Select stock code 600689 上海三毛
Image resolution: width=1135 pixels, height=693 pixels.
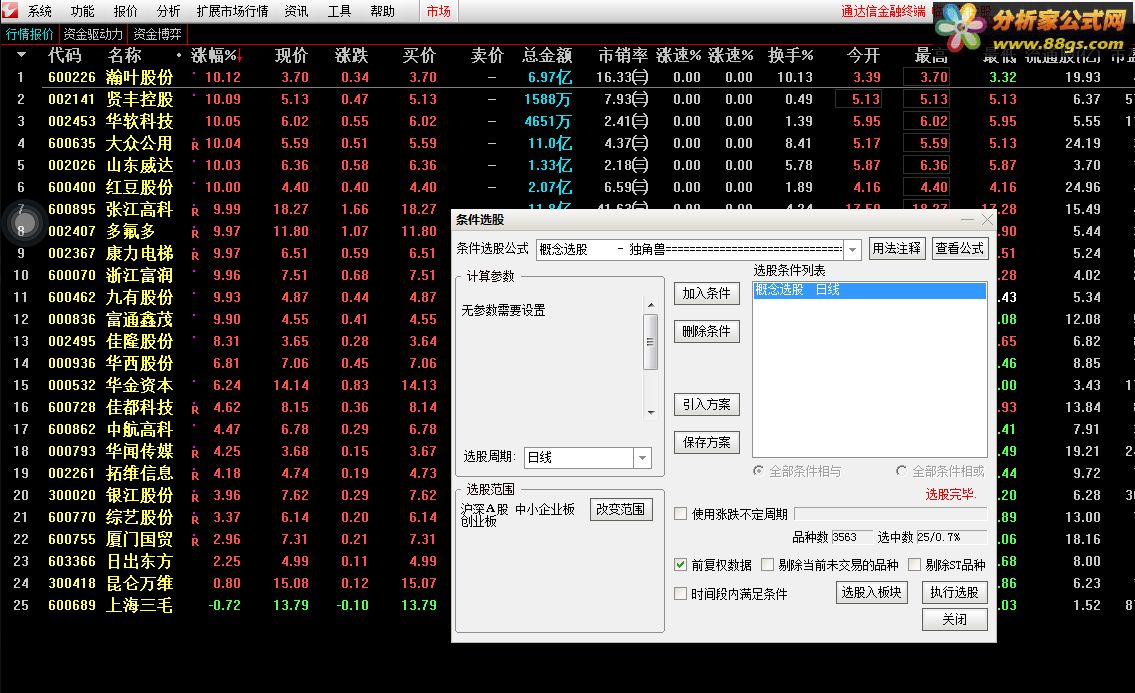(x=72, y=605)
